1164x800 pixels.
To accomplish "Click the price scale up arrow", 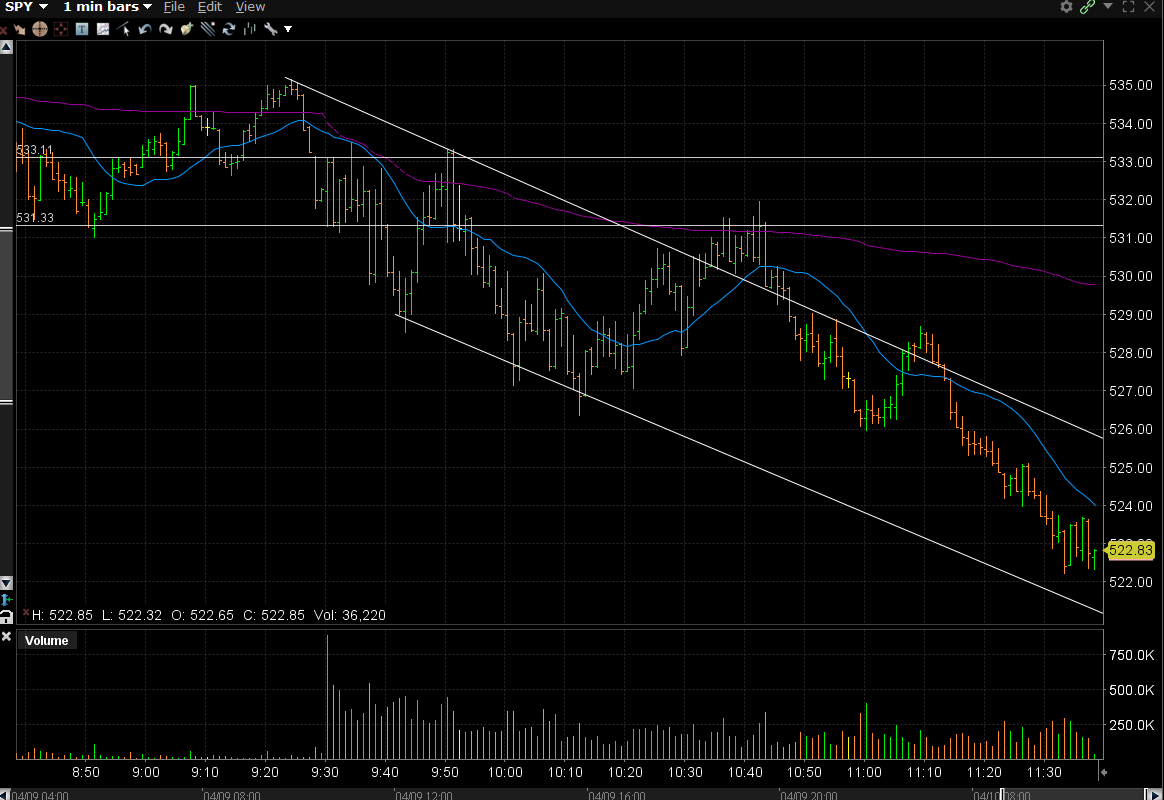I will 6,47.
